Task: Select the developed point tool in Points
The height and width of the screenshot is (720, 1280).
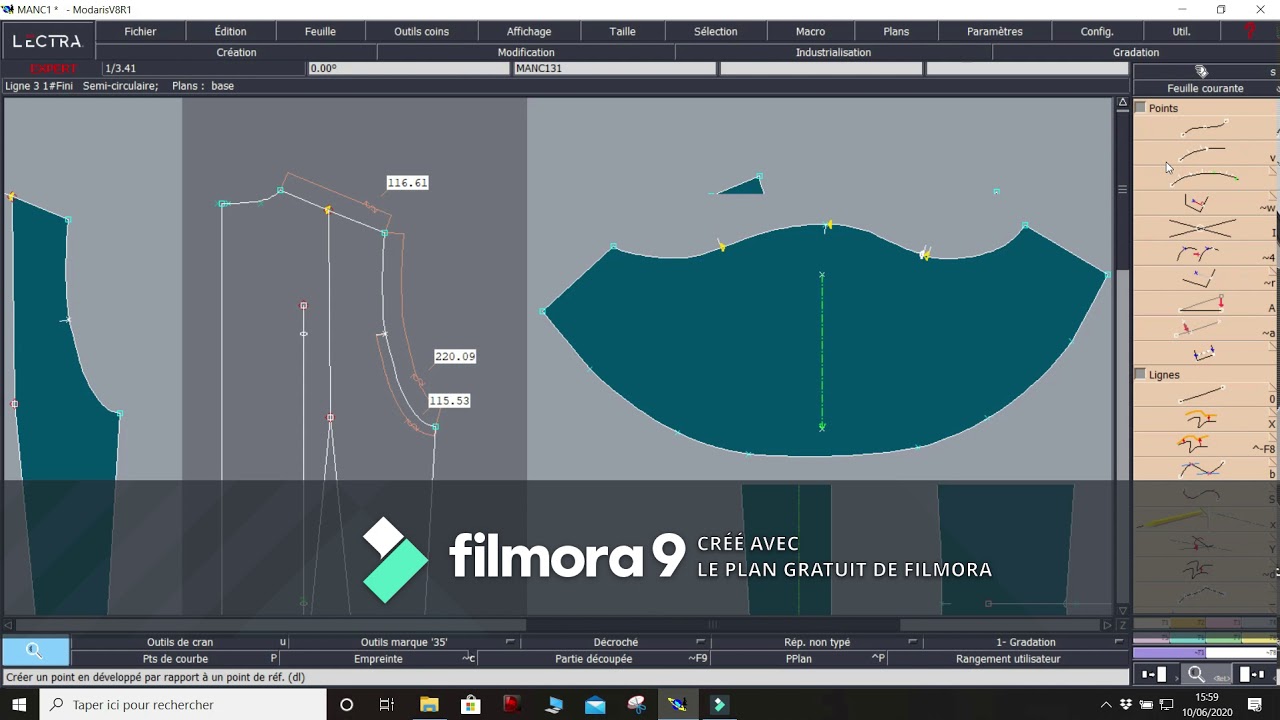Action: tap(1204, 152)
